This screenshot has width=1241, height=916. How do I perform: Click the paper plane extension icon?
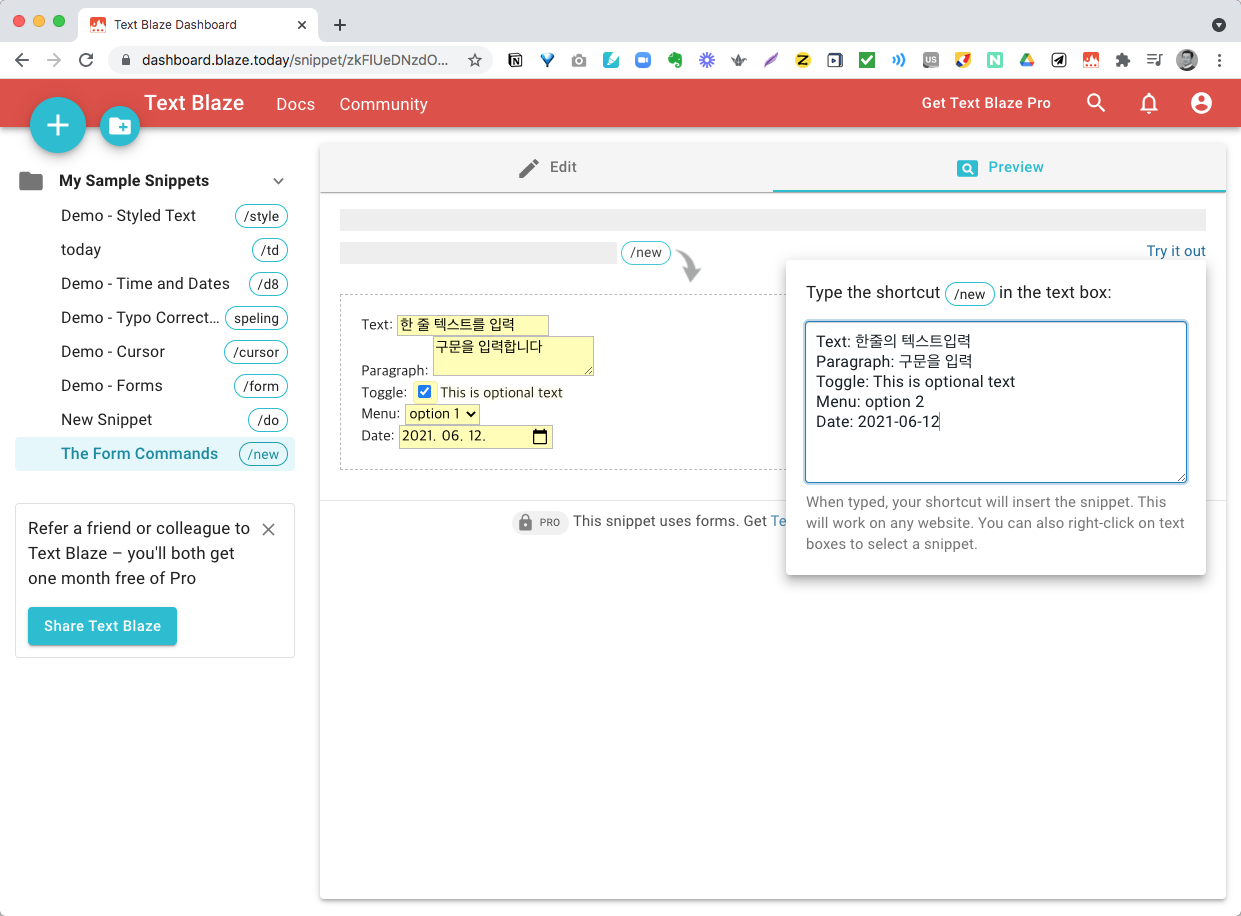pos(1058,60)
